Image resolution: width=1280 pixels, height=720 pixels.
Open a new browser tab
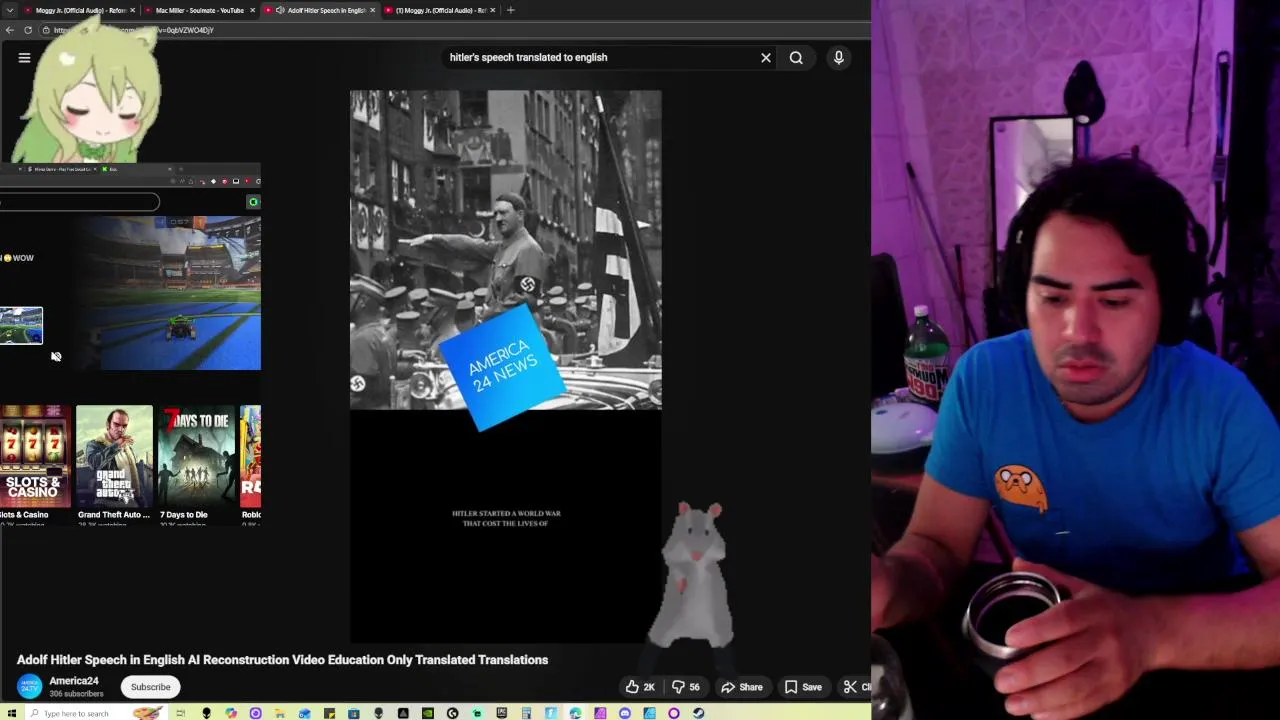(x=511, y=10)
